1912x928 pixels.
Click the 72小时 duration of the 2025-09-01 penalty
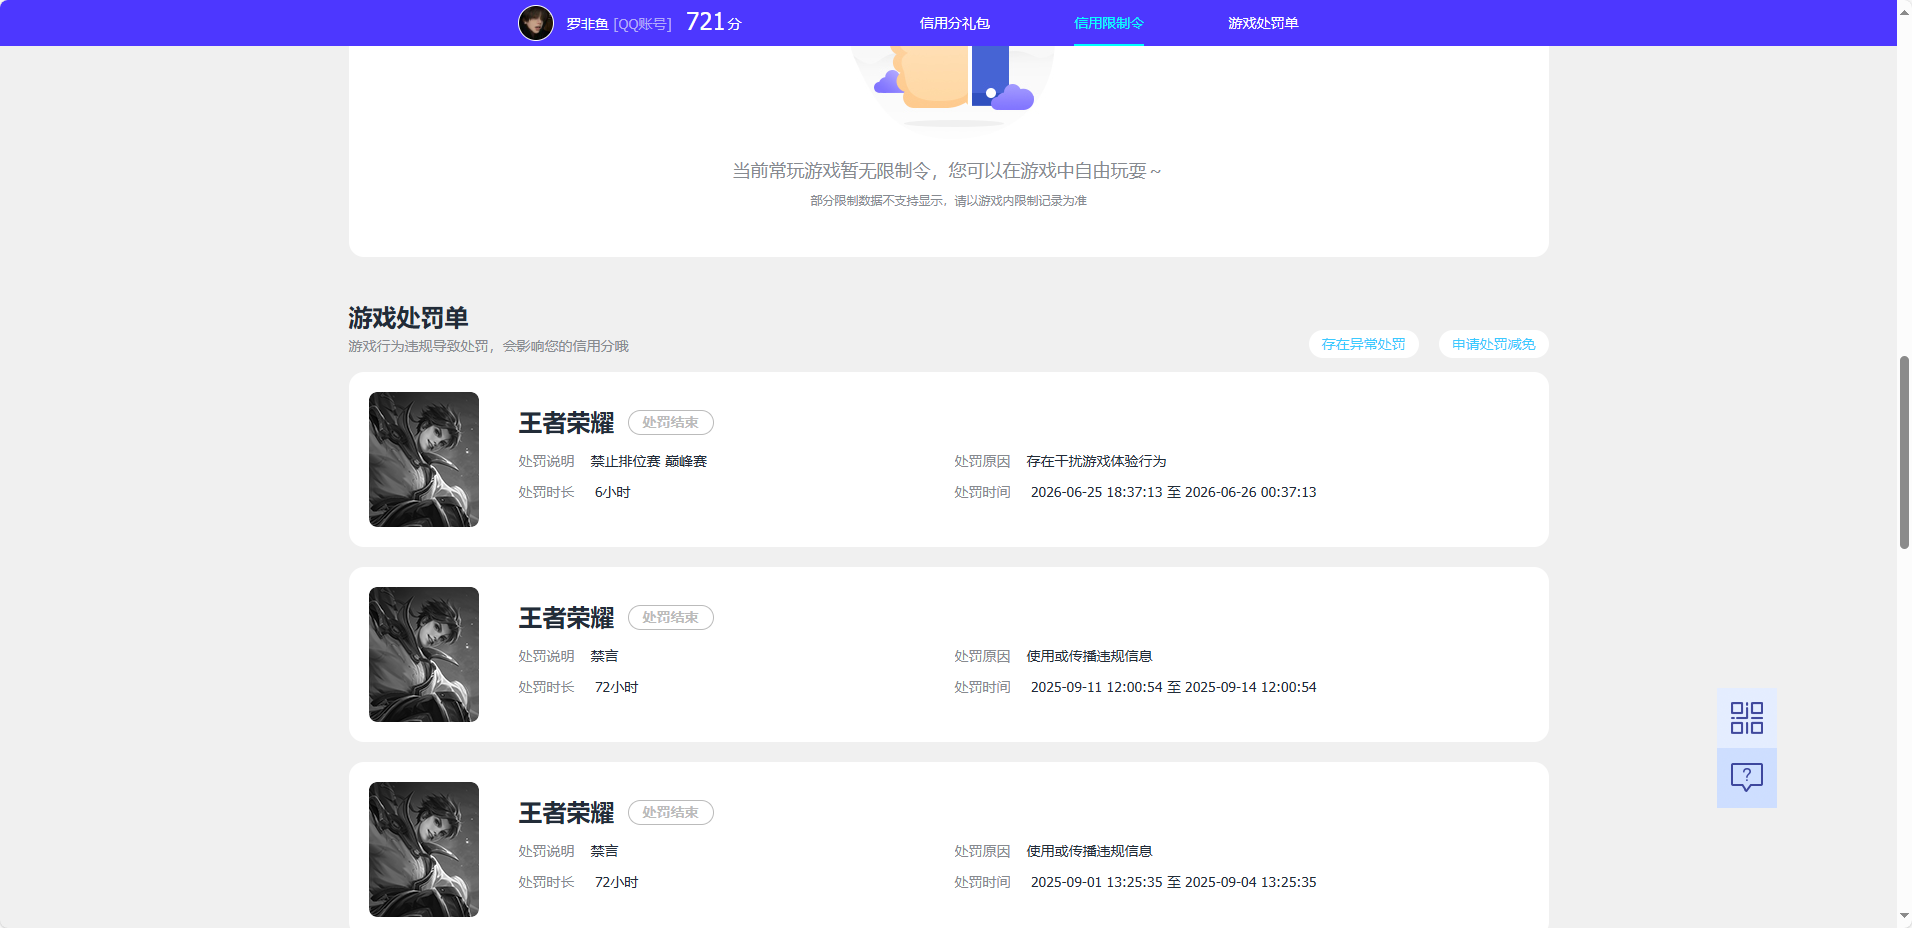(616, 883)
